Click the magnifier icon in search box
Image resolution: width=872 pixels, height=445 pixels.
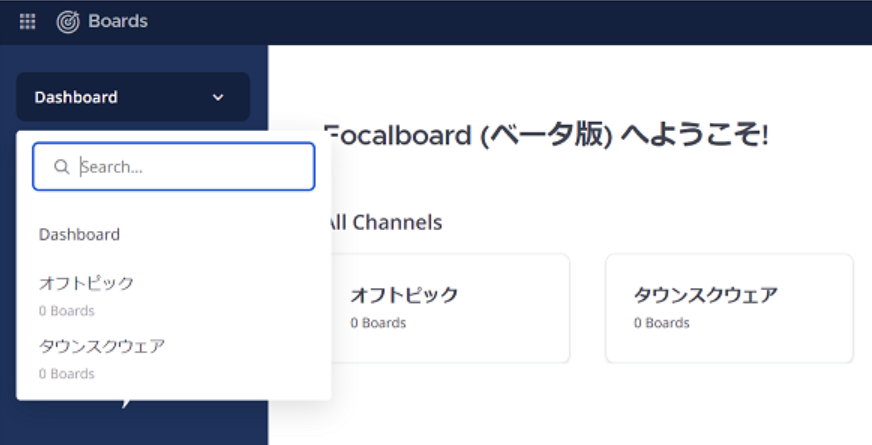62,166
